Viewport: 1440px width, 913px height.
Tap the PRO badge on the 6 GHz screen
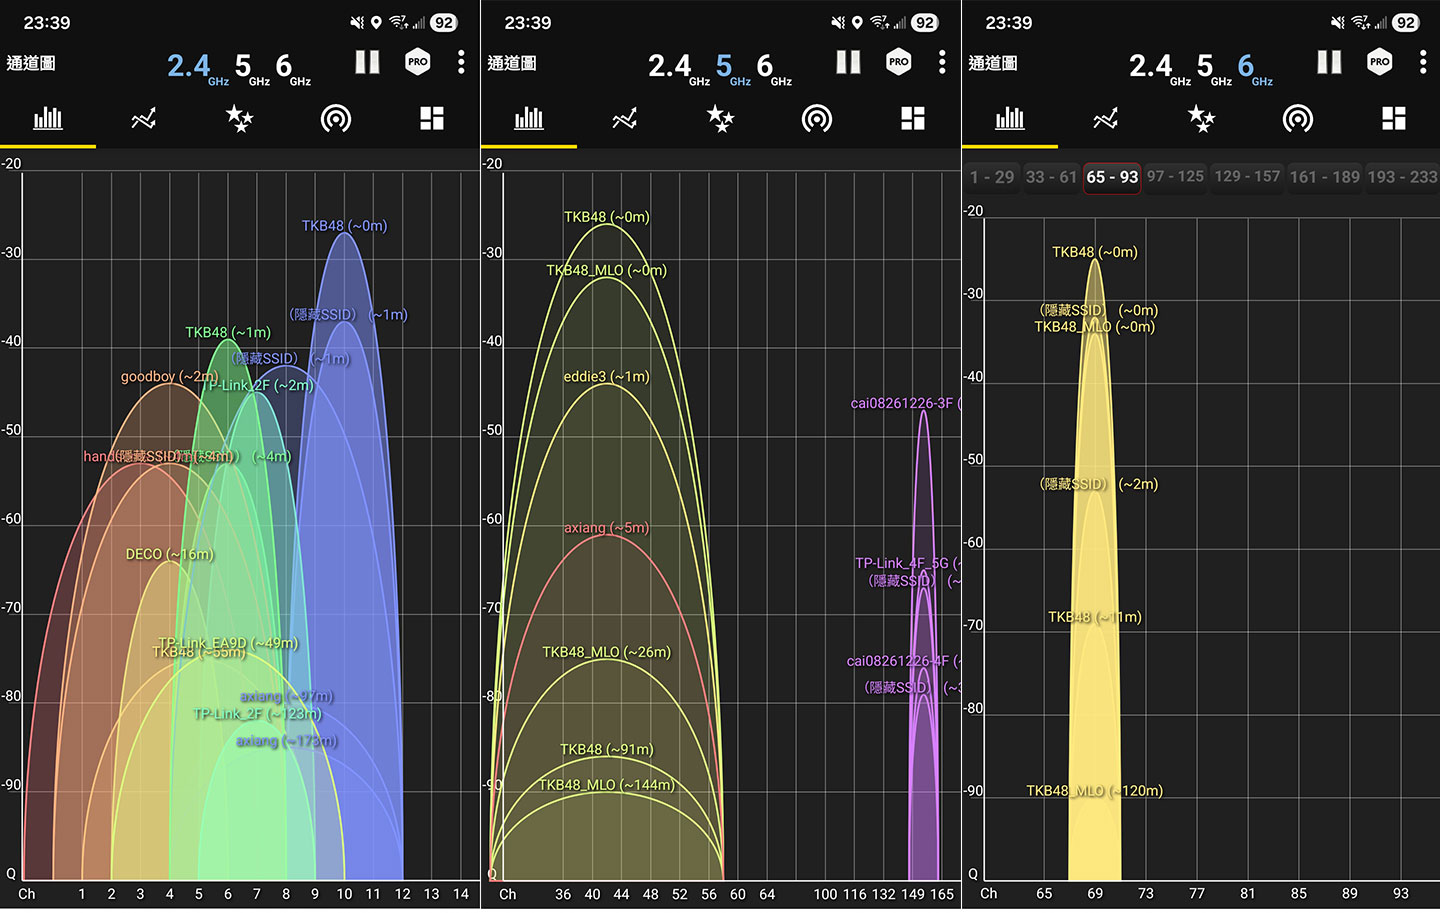coord(1379,62)
